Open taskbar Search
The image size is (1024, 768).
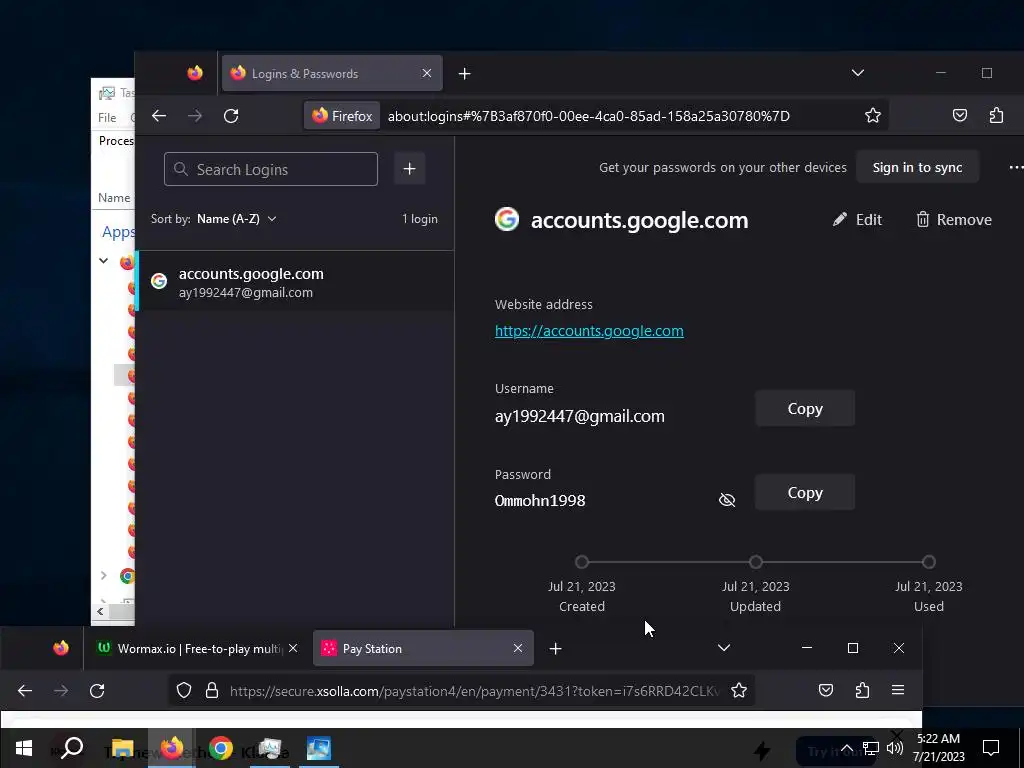(x=72, y=748)
